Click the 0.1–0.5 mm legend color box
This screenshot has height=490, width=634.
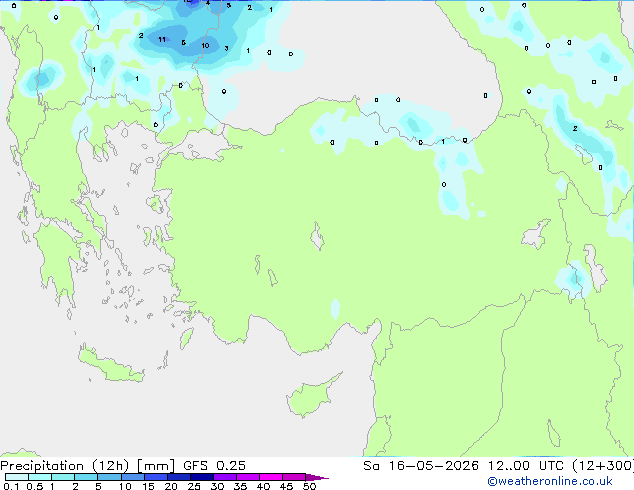pos(17,477)
